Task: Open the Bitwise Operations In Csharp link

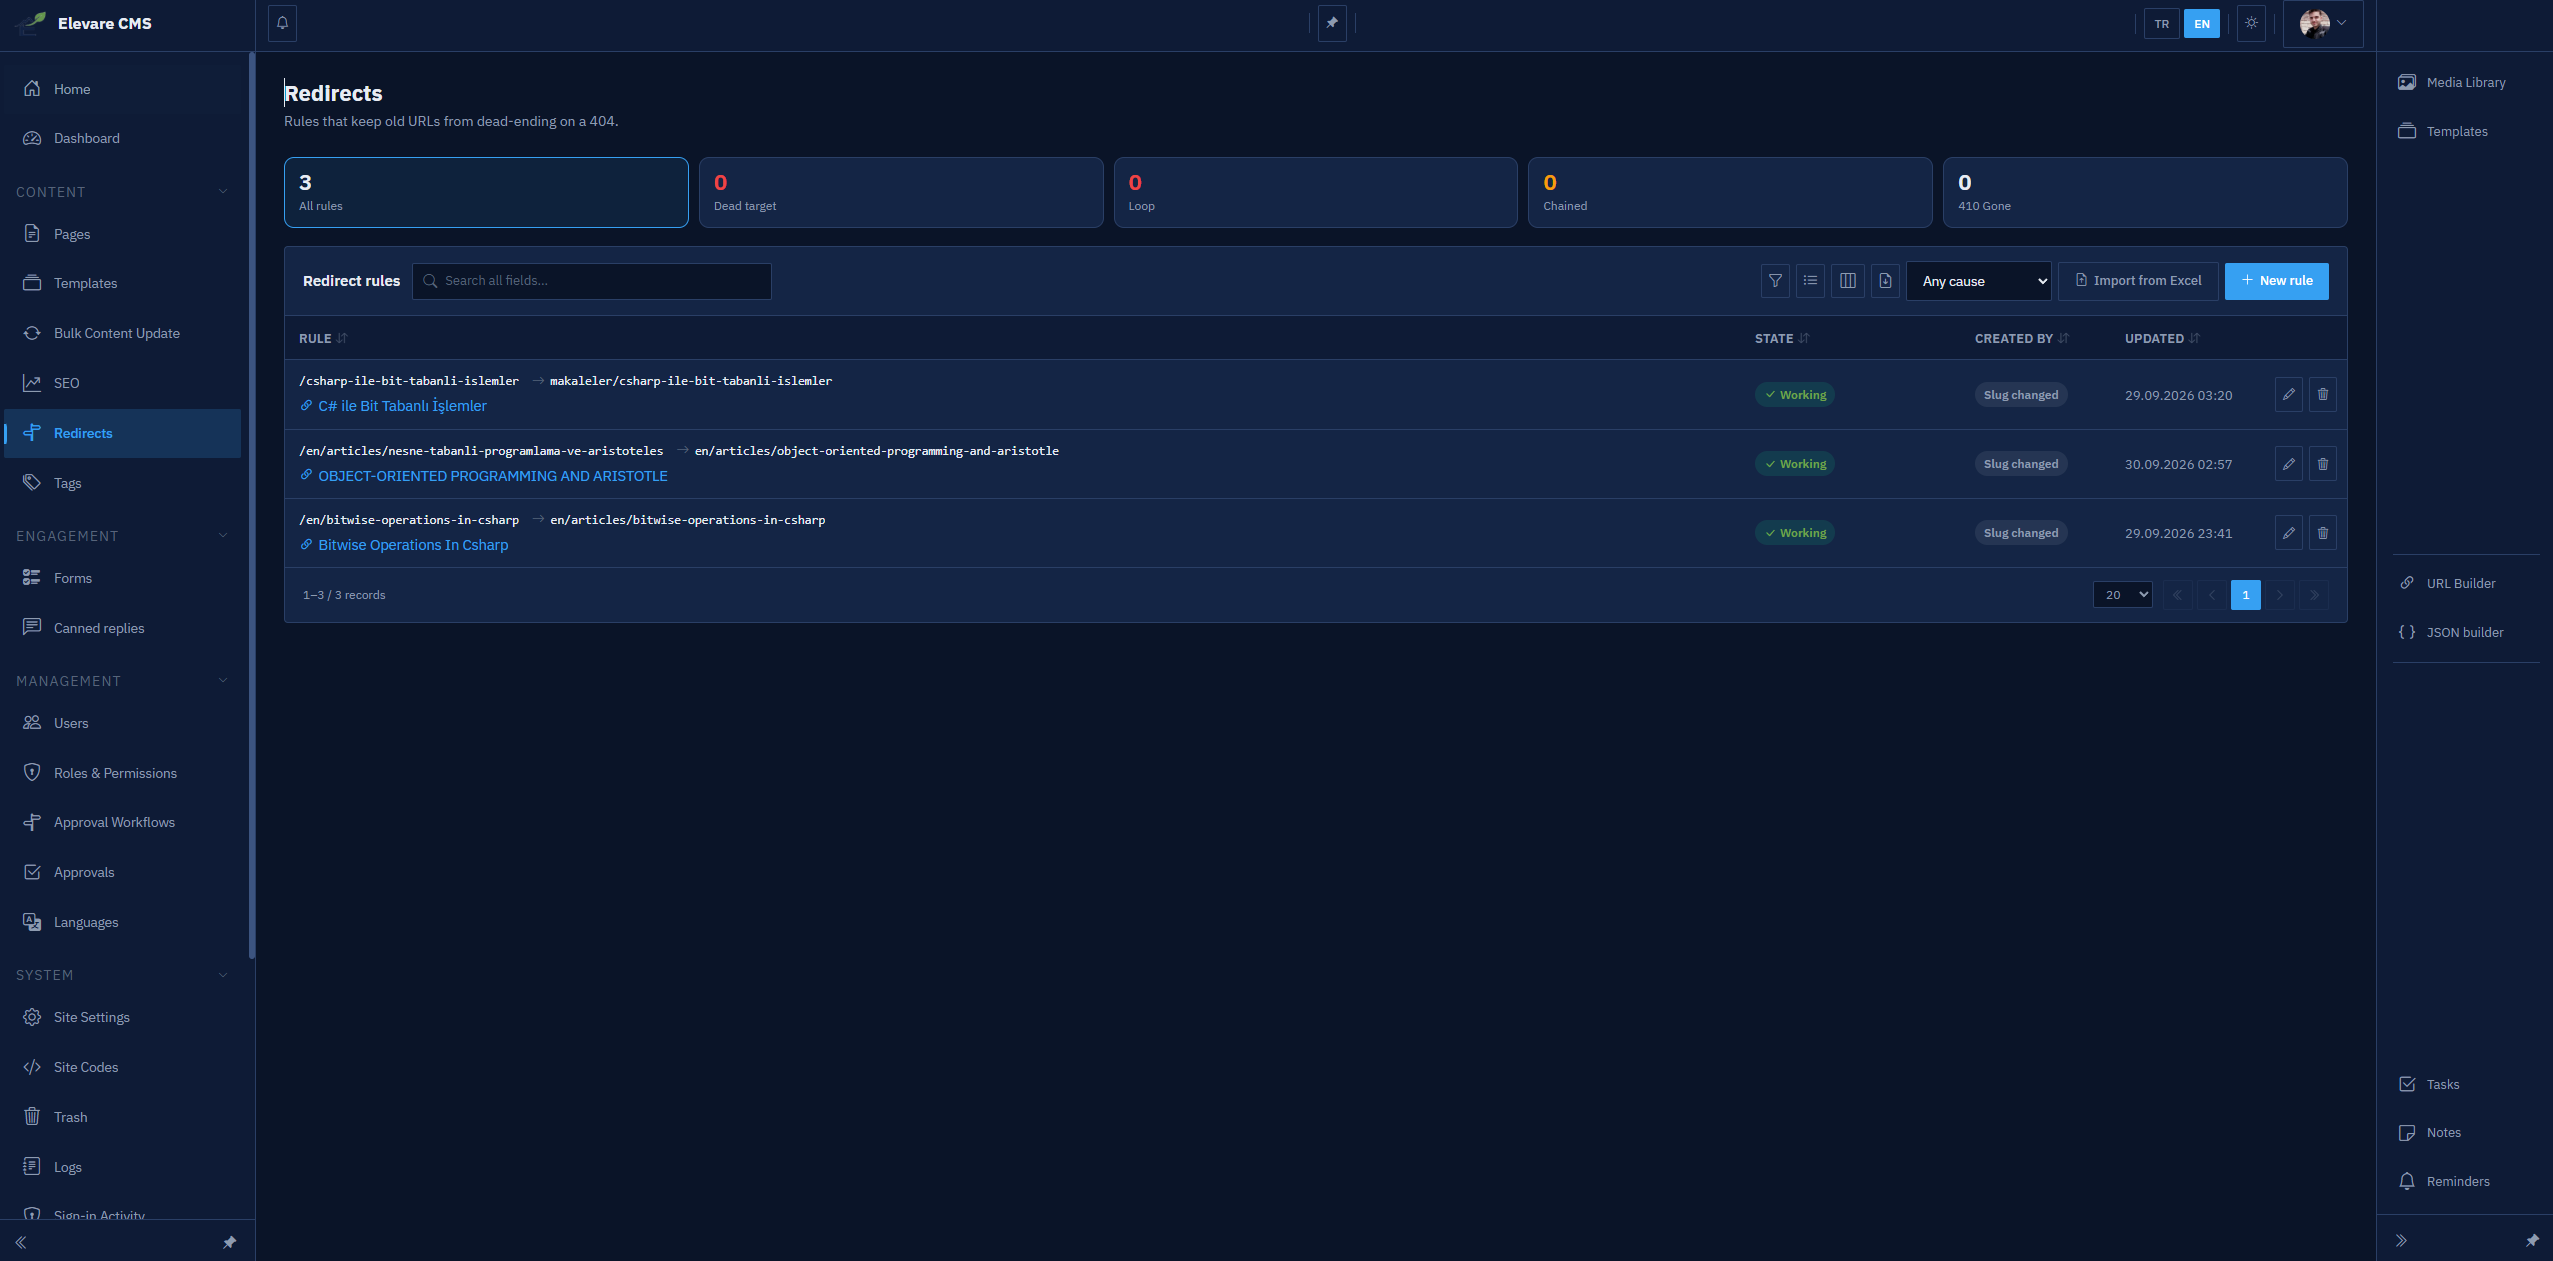Action: [x=413, y=545]
